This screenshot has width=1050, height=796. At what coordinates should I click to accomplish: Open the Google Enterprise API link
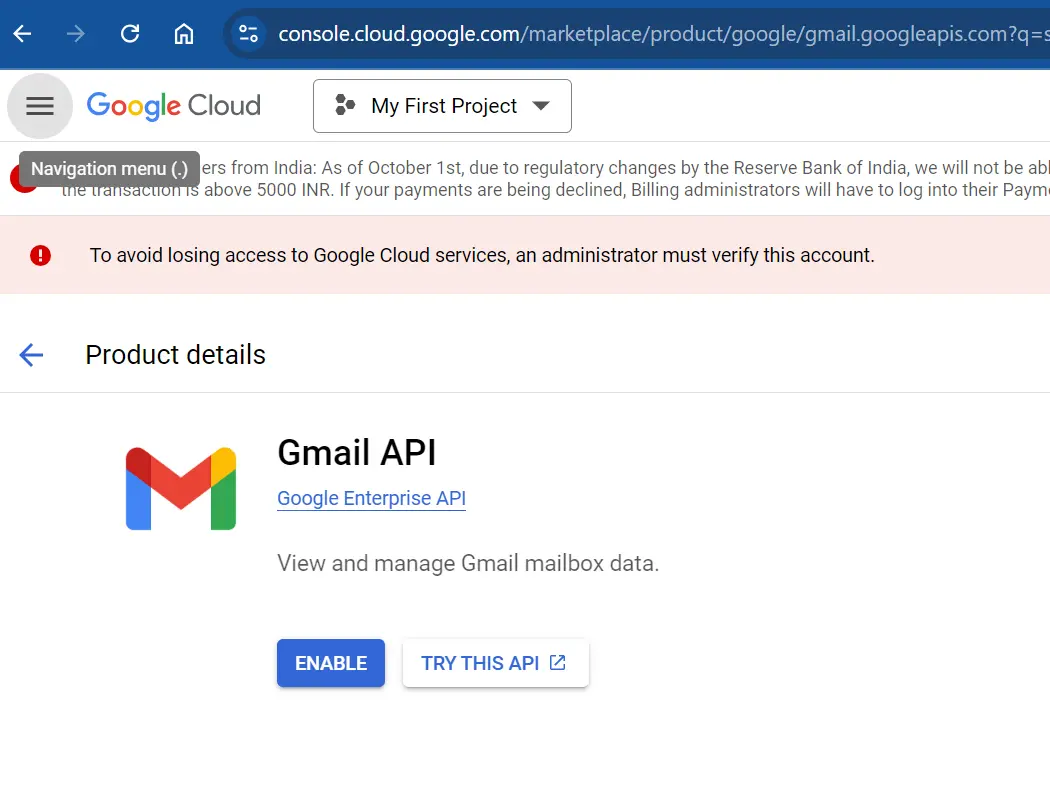point(372,499)
